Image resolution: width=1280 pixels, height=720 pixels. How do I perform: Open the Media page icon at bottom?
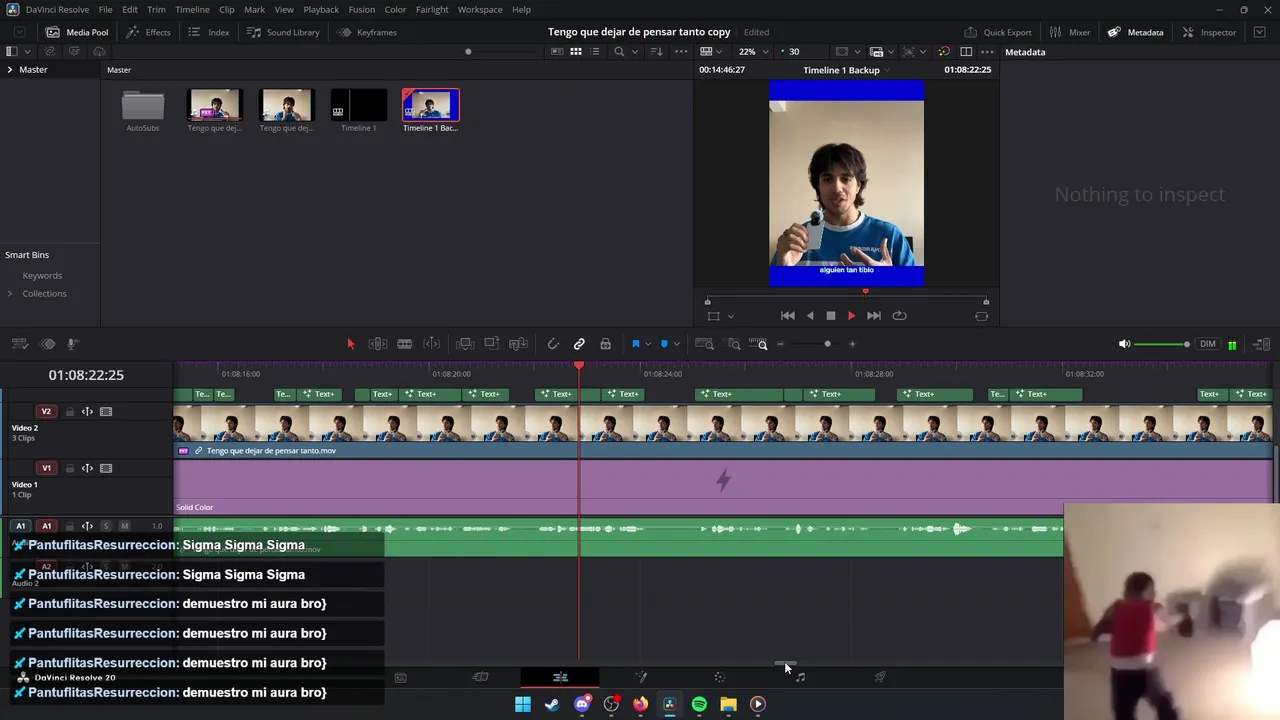tap(400, 677)
